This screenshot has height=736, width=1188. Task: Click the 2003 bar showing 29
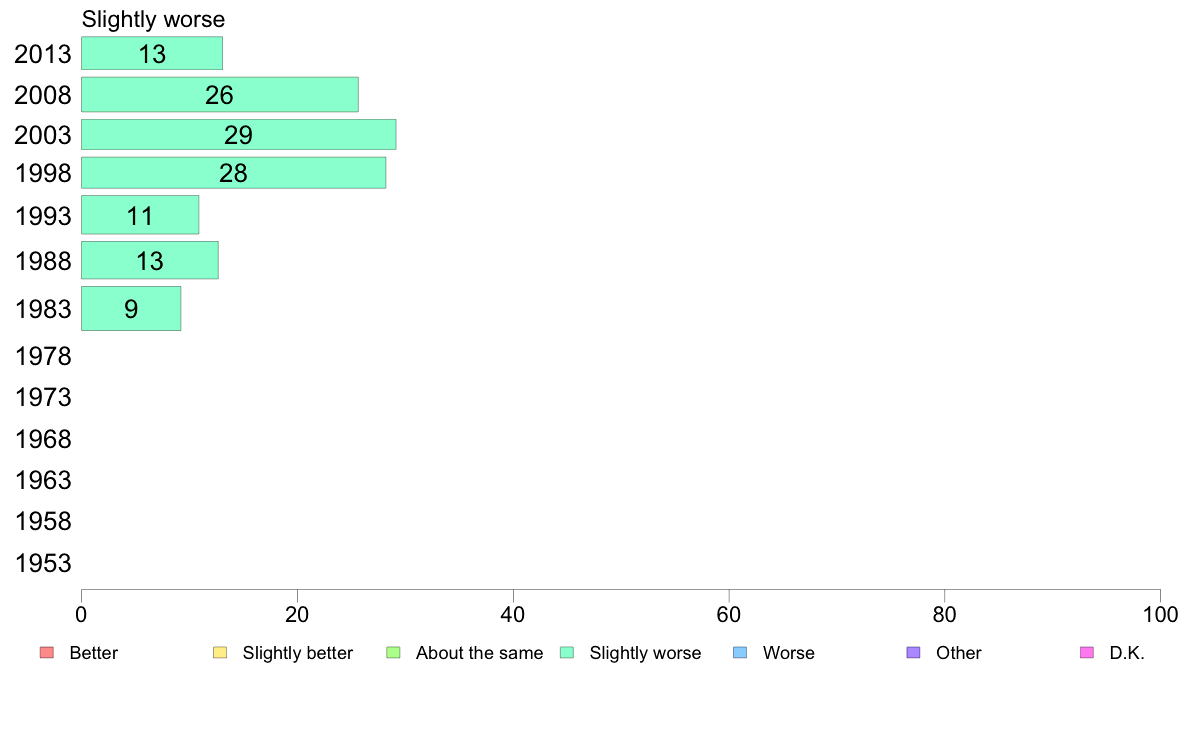tap(239, 134)
